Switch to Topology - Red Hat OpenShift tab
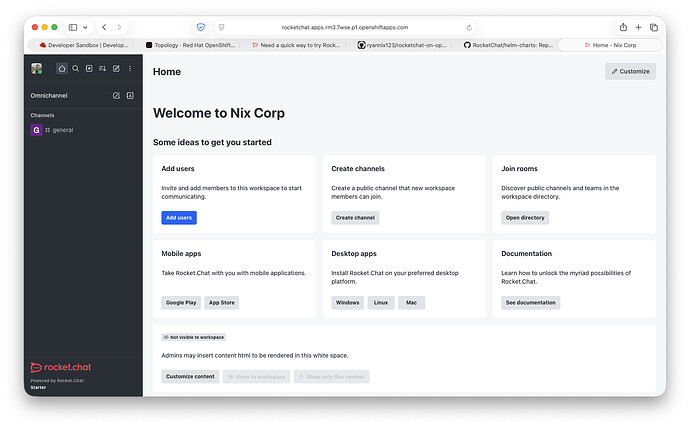This screenshot has width=690, height=428. click(191, 45)
